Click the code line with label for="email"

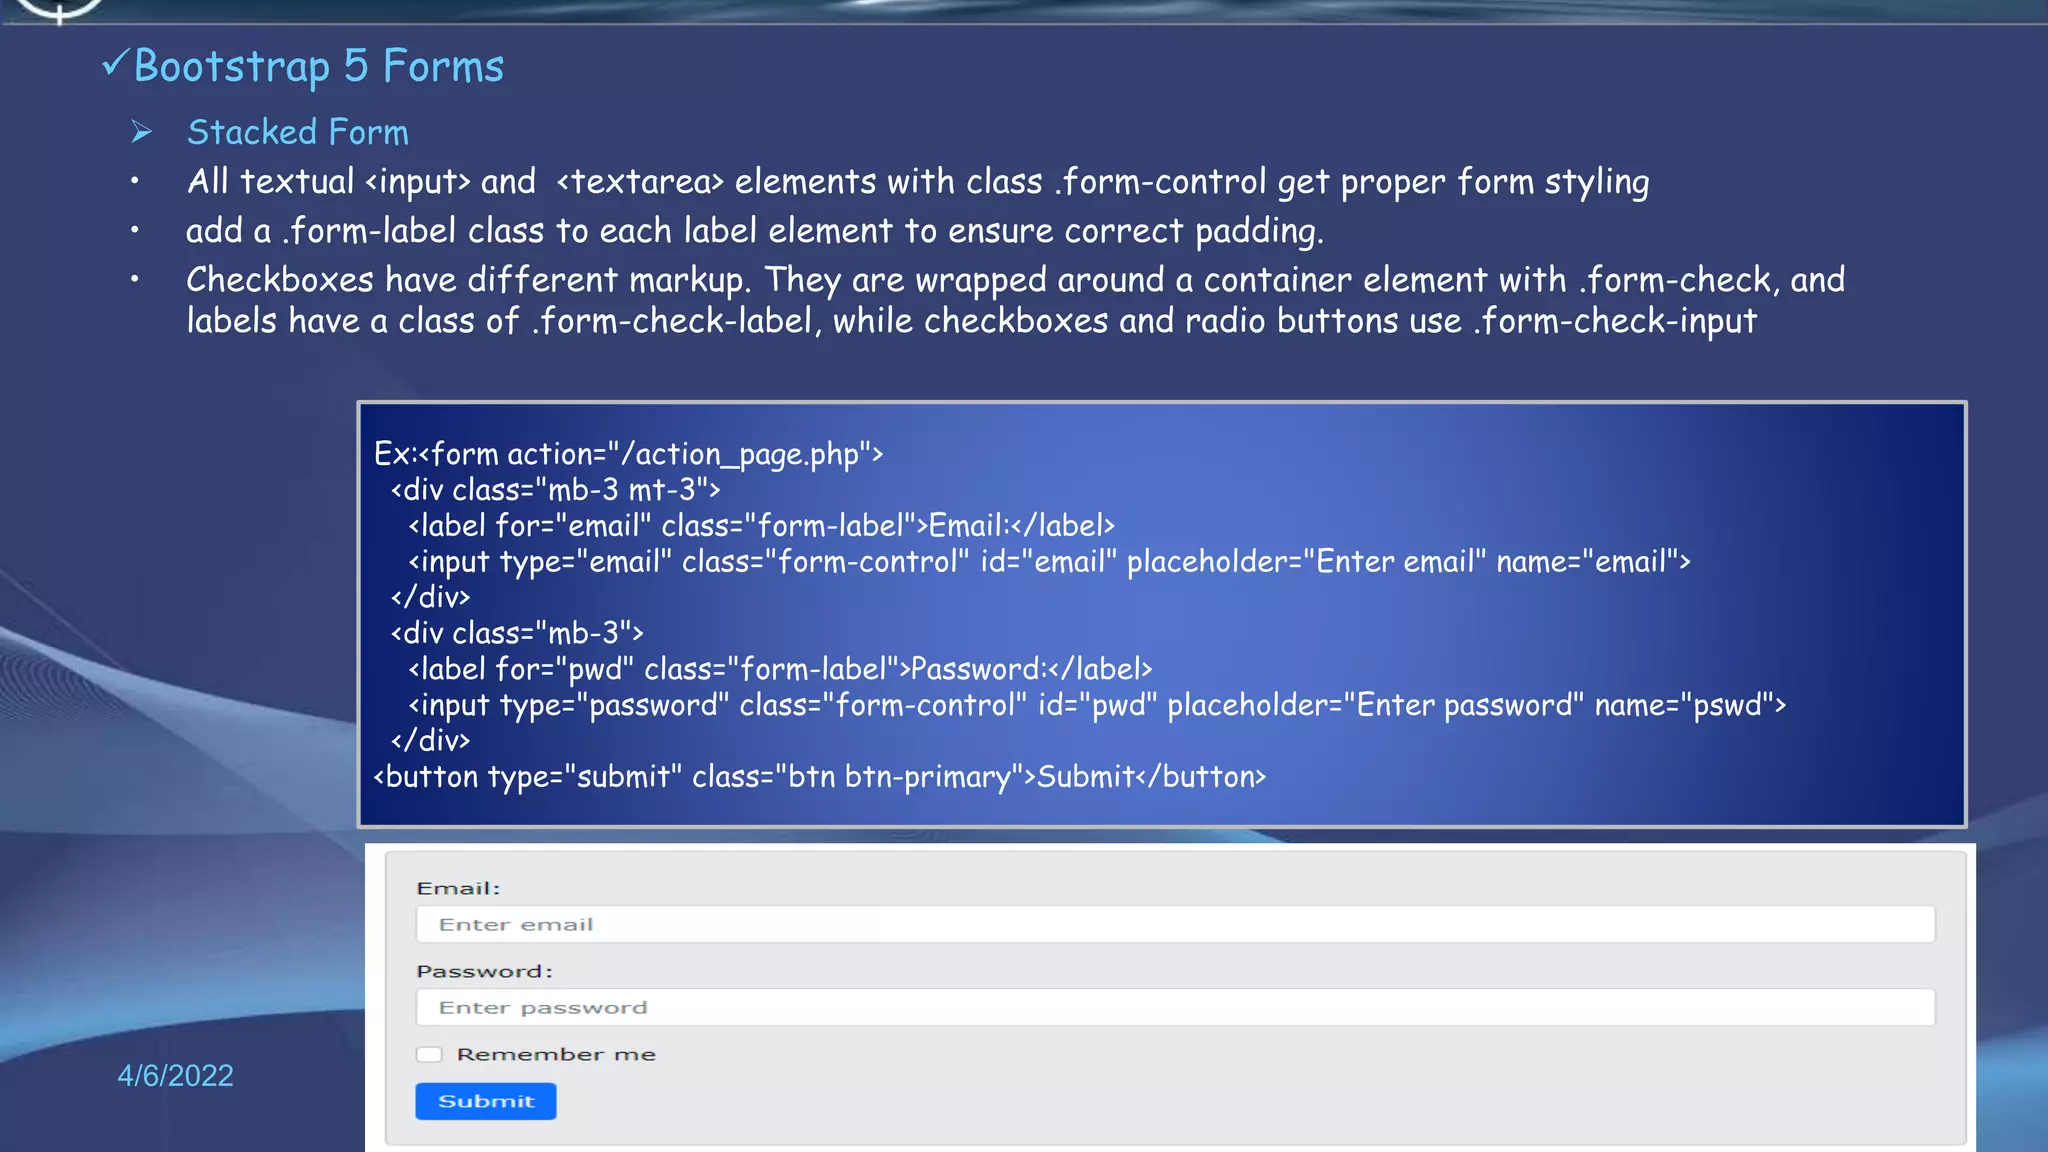[x=761, y=526]
